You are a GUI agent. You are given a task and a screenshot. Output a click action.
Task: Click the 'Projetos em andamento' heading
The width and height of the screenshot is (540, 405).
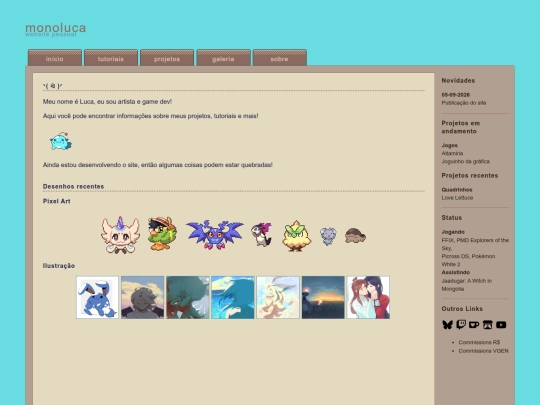pyautogui.click(x=460, y=127)
